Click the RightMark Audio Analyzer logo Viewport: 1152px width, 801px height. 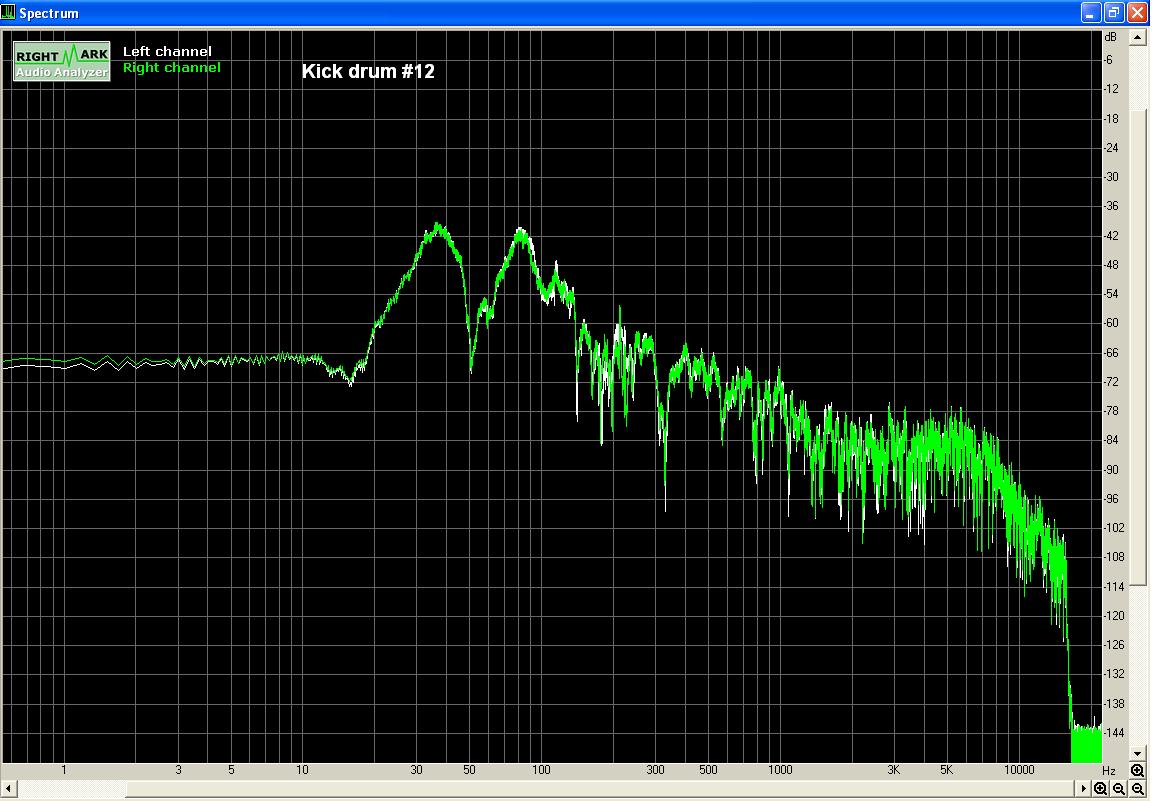click(x=62, y=61)
